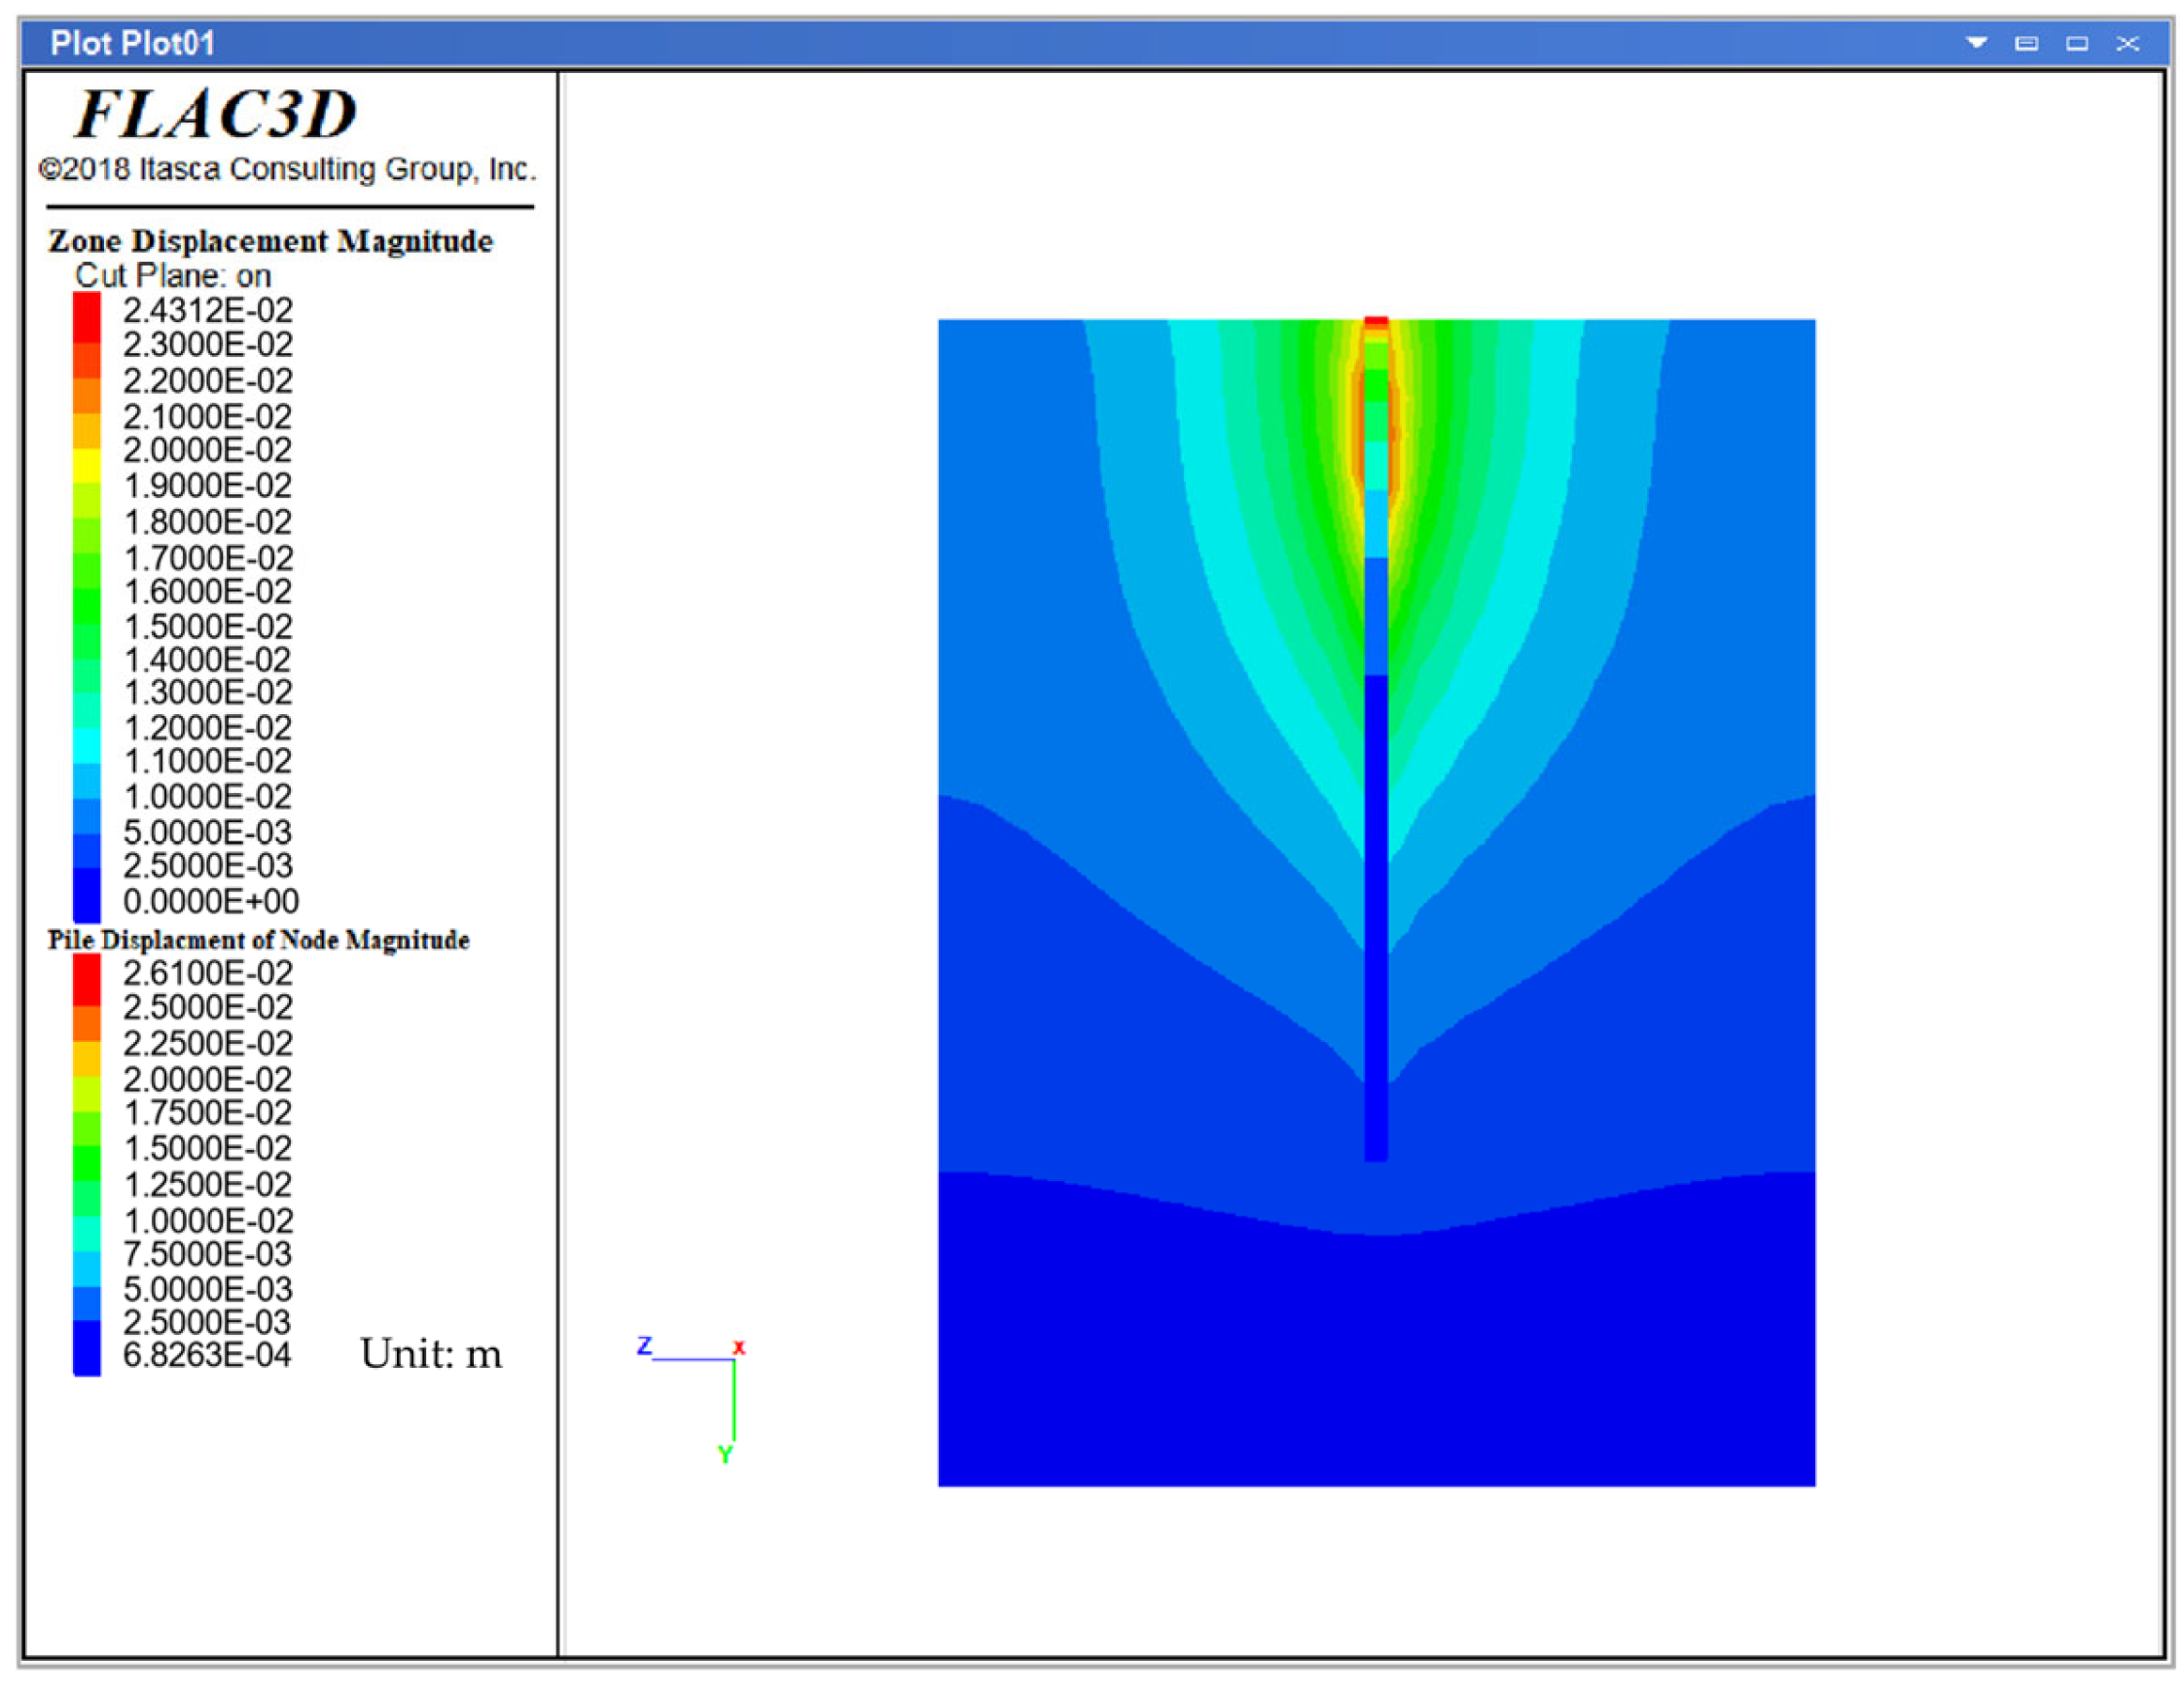Click the 6.8263E-04 pile legend value
Screen dimensions: 2184x1688
click(207, 1355)
